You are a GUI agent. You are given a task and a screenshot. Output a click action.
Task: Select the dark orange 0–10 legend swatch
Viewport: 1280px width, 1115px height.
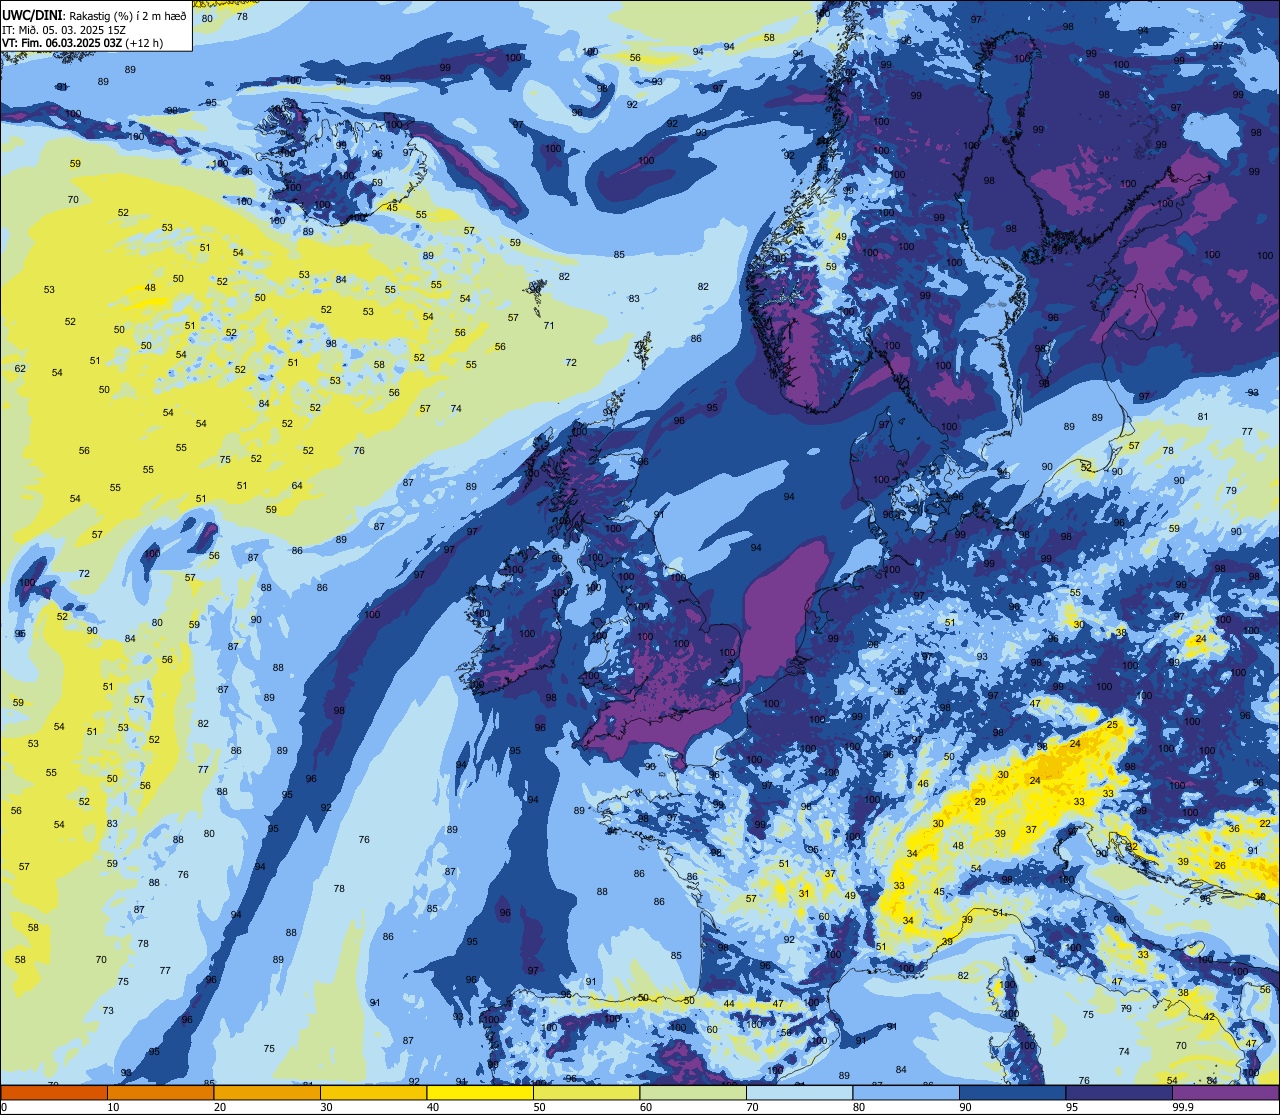pyautogui.click(x=54, y=1092)
